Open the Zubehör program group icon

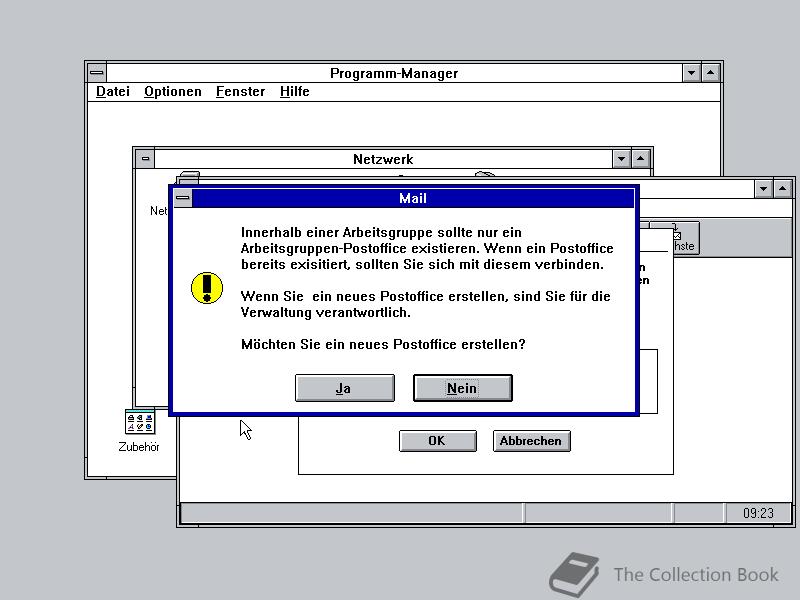point(139,430)
